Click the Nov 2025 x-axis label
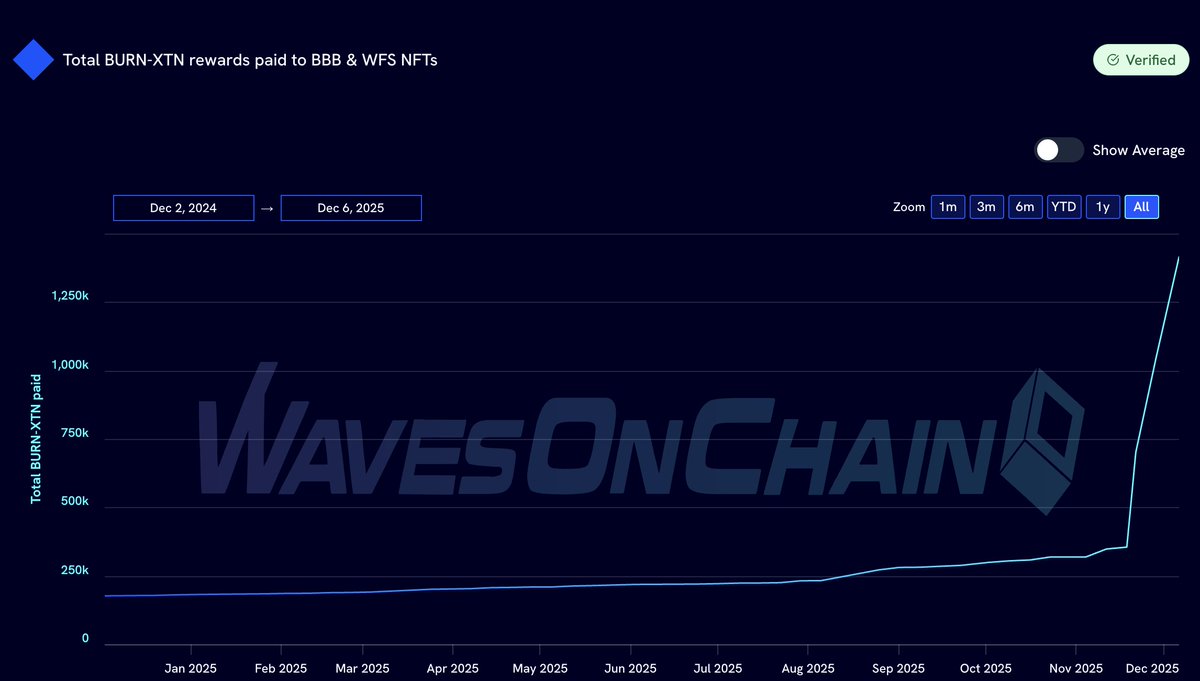Screen dimensions: 1200x681 tap(1075, 668)
